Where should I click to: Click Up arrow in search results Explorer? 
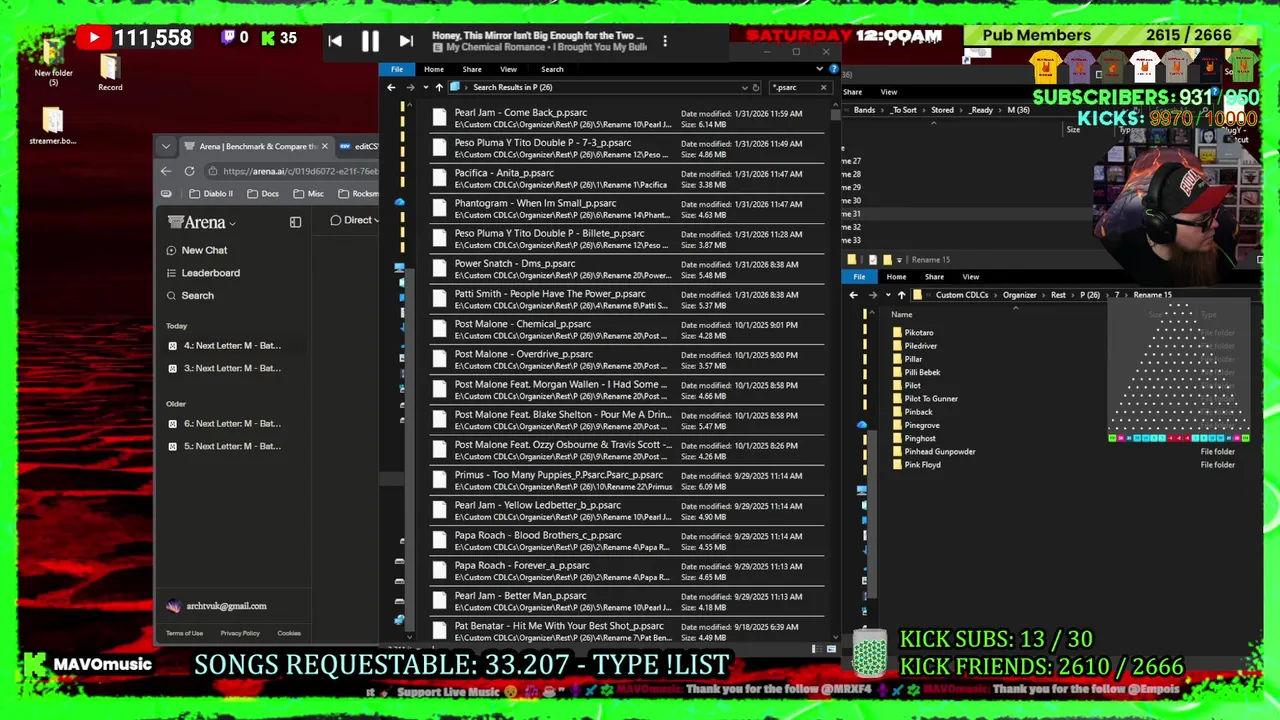coord(438,87)
